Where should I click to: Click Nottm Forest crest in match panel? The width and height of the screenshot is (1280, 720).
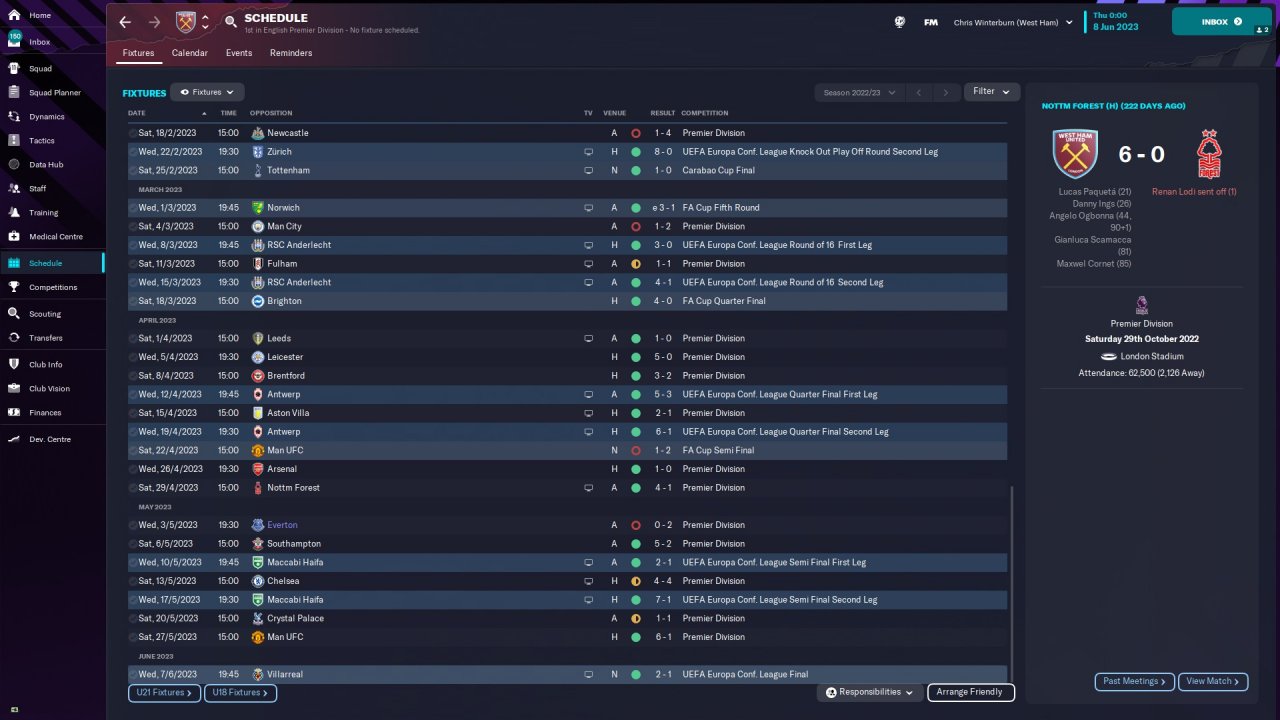1210,154
